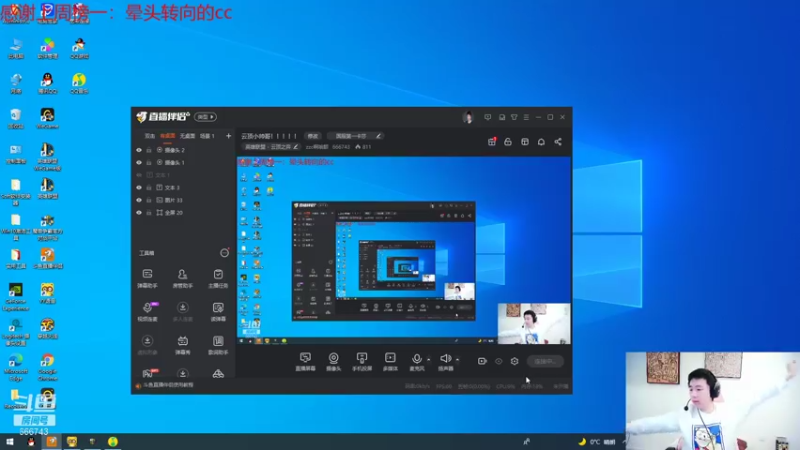Open the mode pill next to logo
800x450 pixels.
(x=206, y=117)
